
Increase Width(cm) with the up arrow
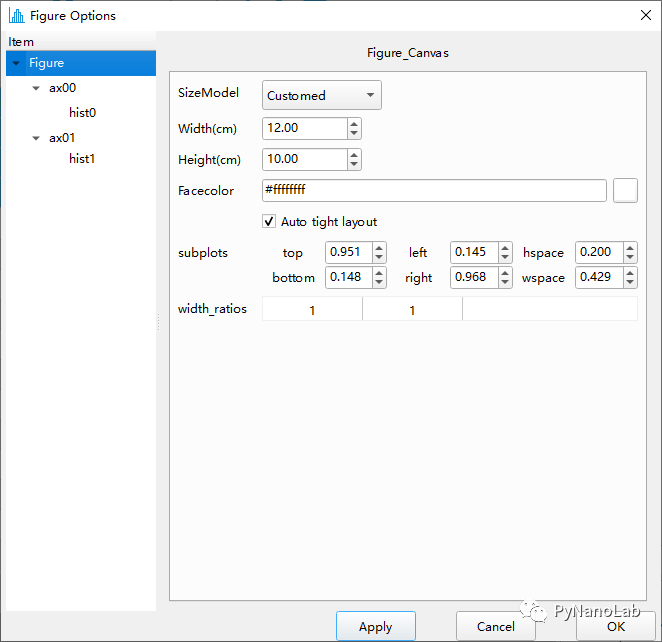pos(354,123)
